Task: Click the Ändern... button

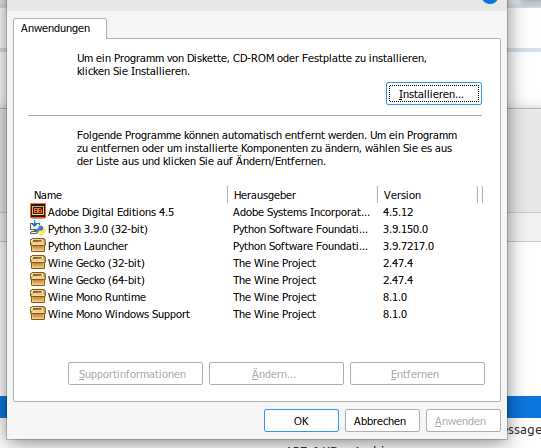Action: point(276,373)
